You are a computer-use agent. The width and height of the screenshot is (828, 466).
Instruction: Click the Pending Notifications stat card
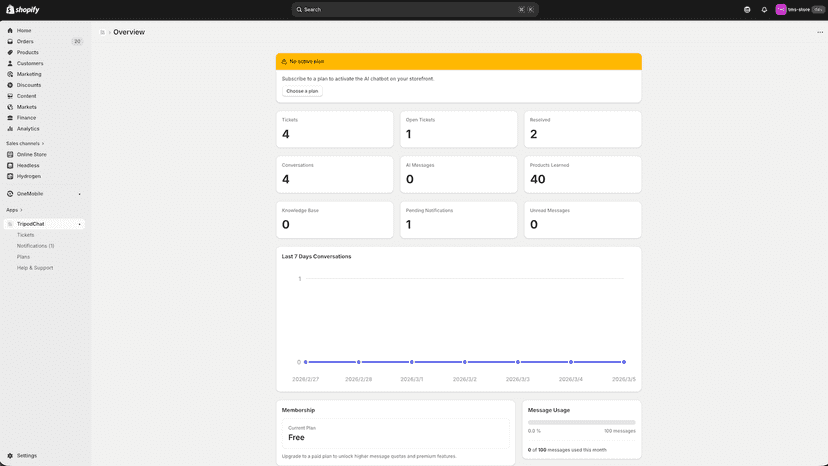(458, 220)
